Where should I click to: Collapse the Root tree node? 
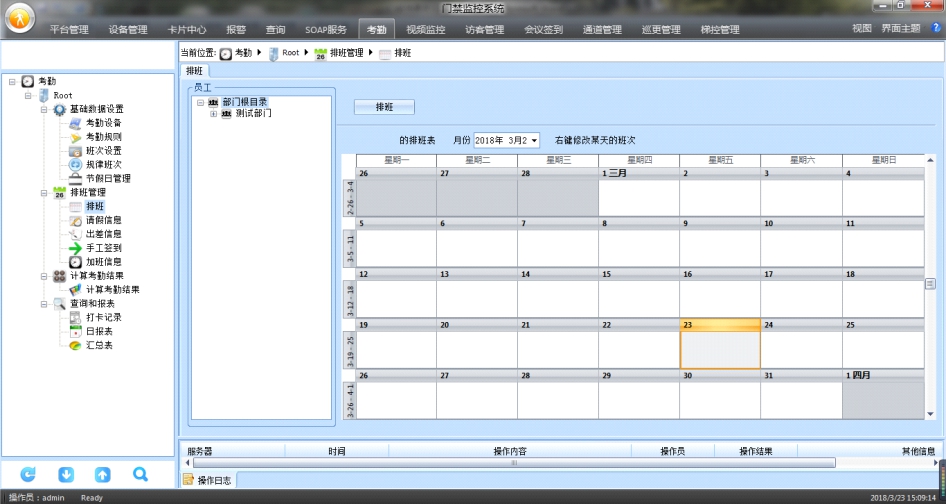(x=28, y=95)
